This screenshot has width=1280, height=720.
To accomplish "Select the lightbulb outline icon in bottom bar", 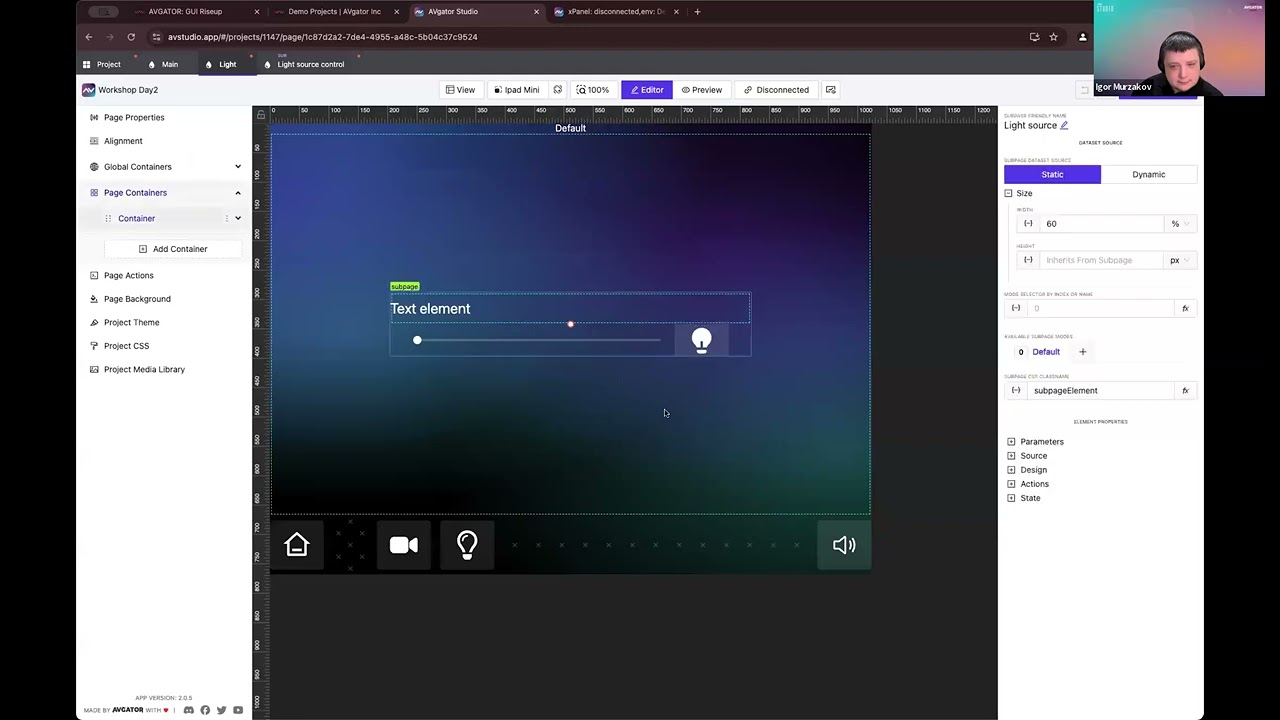I will (467, 545).
